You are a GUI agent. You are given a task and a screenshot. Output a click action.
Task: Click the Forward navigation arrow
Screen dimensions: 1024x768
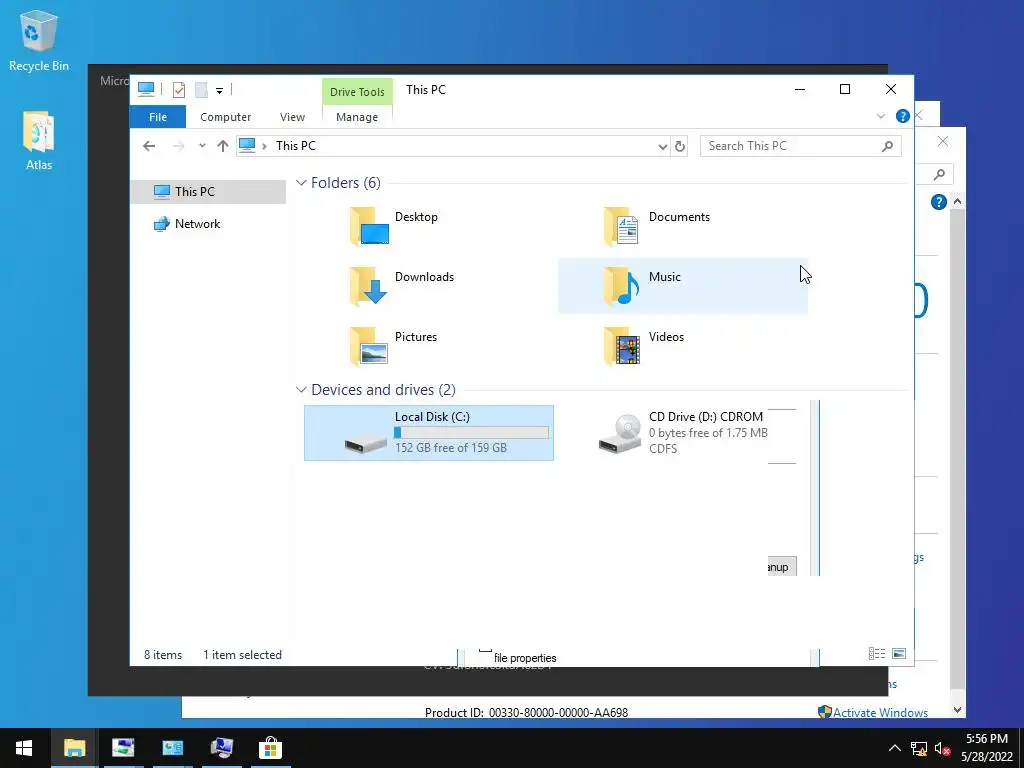[178, 146]
